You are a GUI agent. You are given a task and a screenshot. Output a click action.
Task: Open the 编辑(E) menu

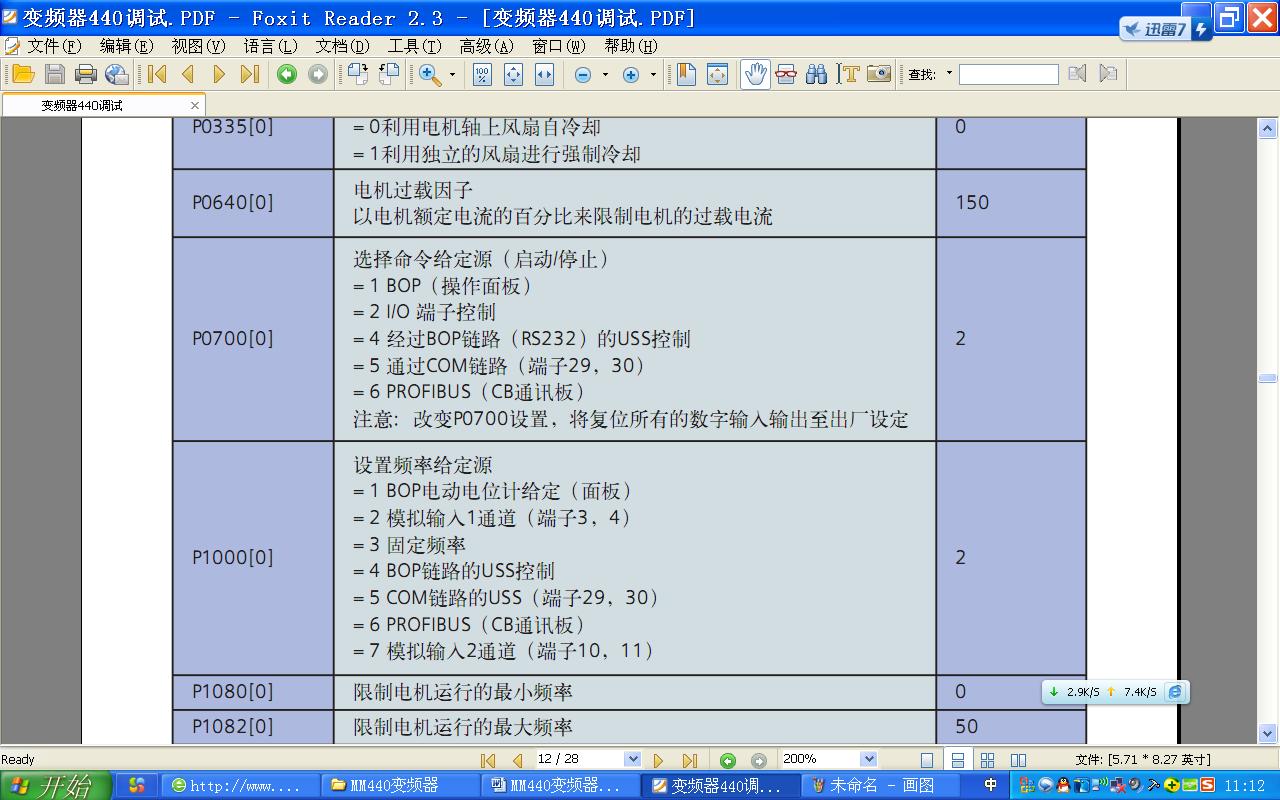126,46
